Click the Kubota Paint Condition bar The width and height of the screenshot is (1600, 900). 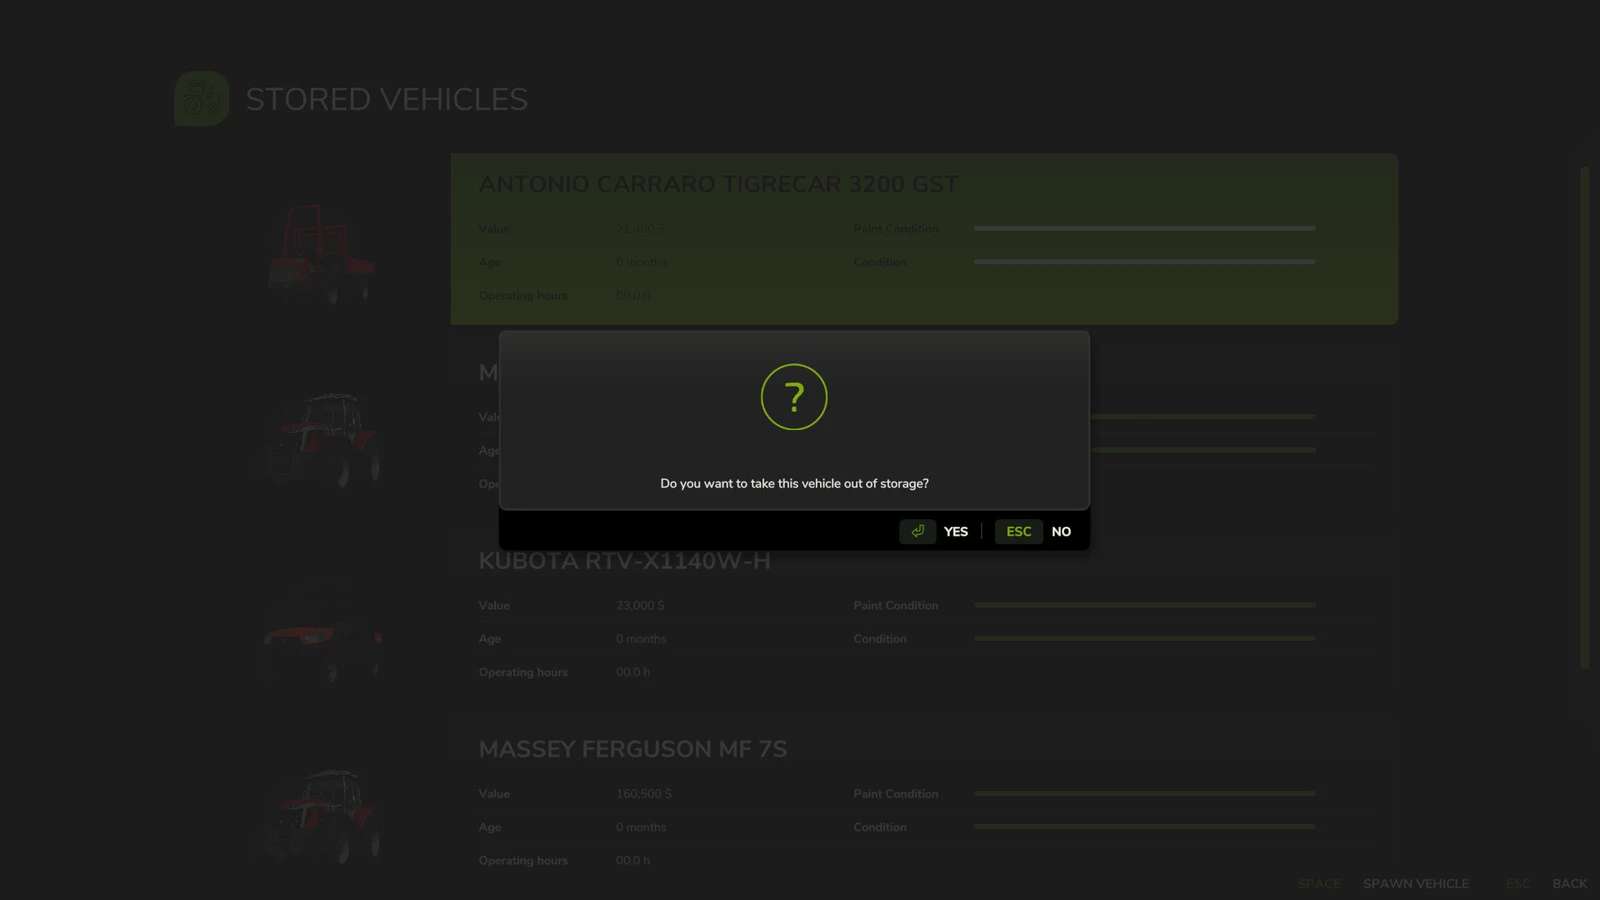pos(1144,605)
